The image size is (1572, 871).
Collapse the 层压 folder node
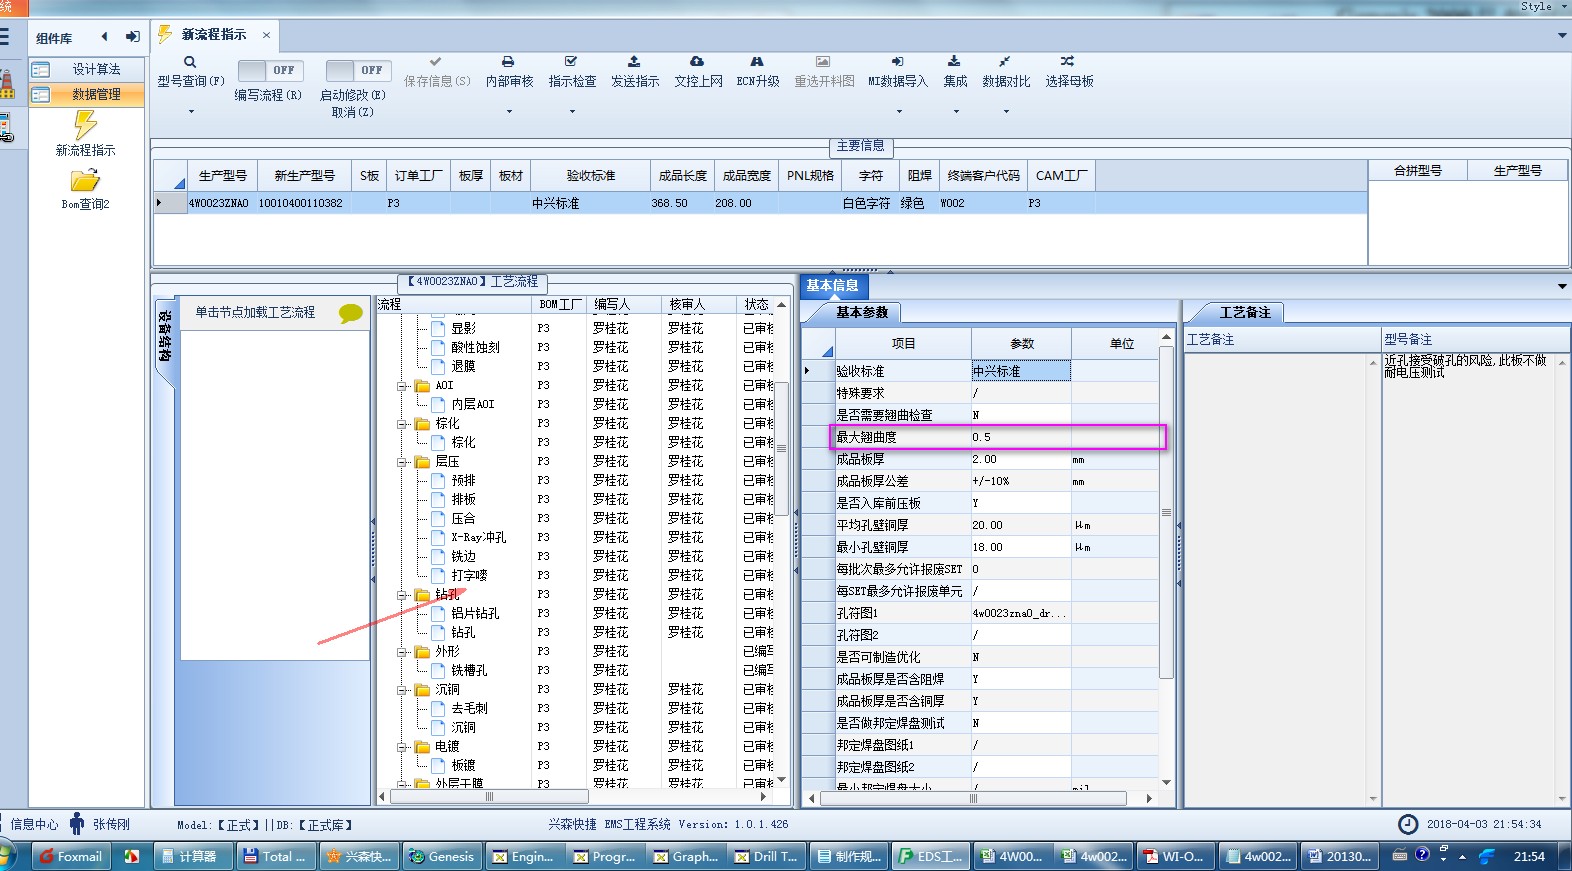[x=403, y=461]
